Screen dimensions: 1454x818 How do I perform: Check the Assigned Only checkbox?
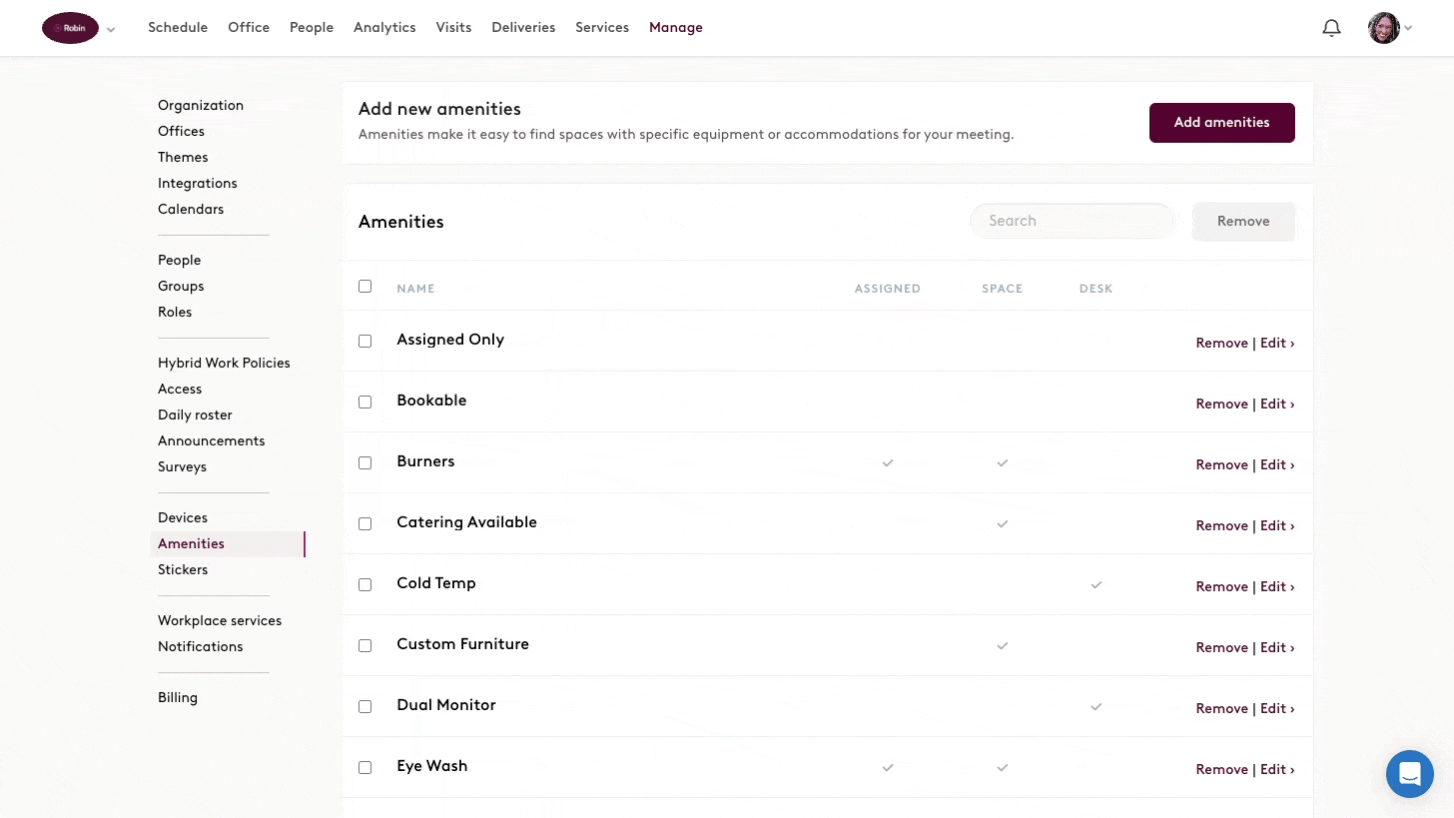[365, 341]
